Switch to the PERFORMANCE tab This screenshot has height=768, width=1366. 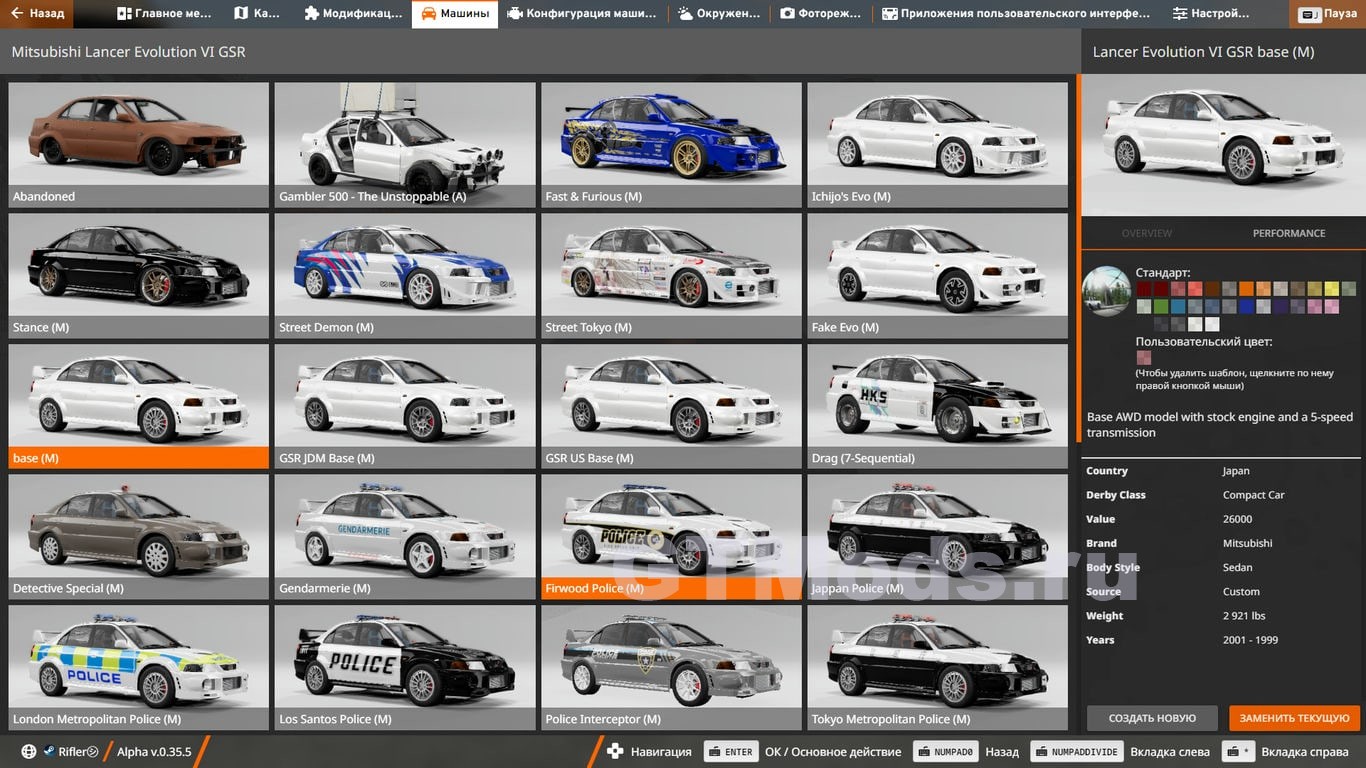[1289, 233]
